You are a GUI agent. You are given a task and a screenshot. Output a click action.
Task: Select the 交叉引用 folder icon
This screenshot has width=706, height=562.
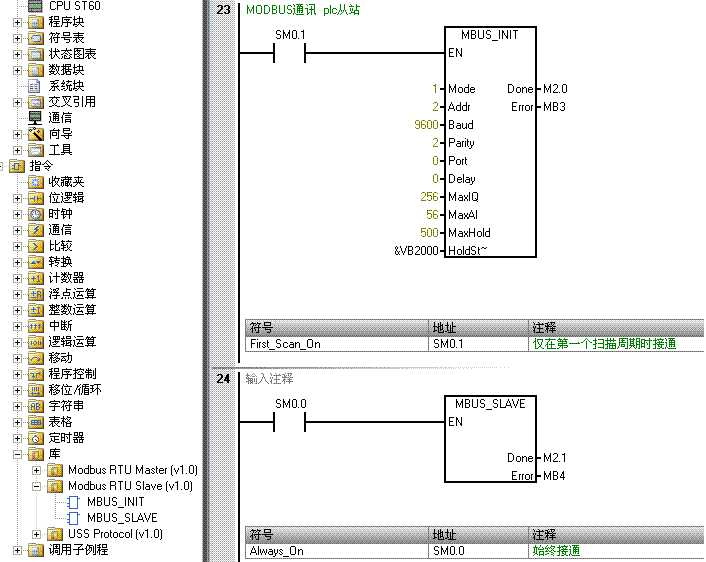click(36, 102)
